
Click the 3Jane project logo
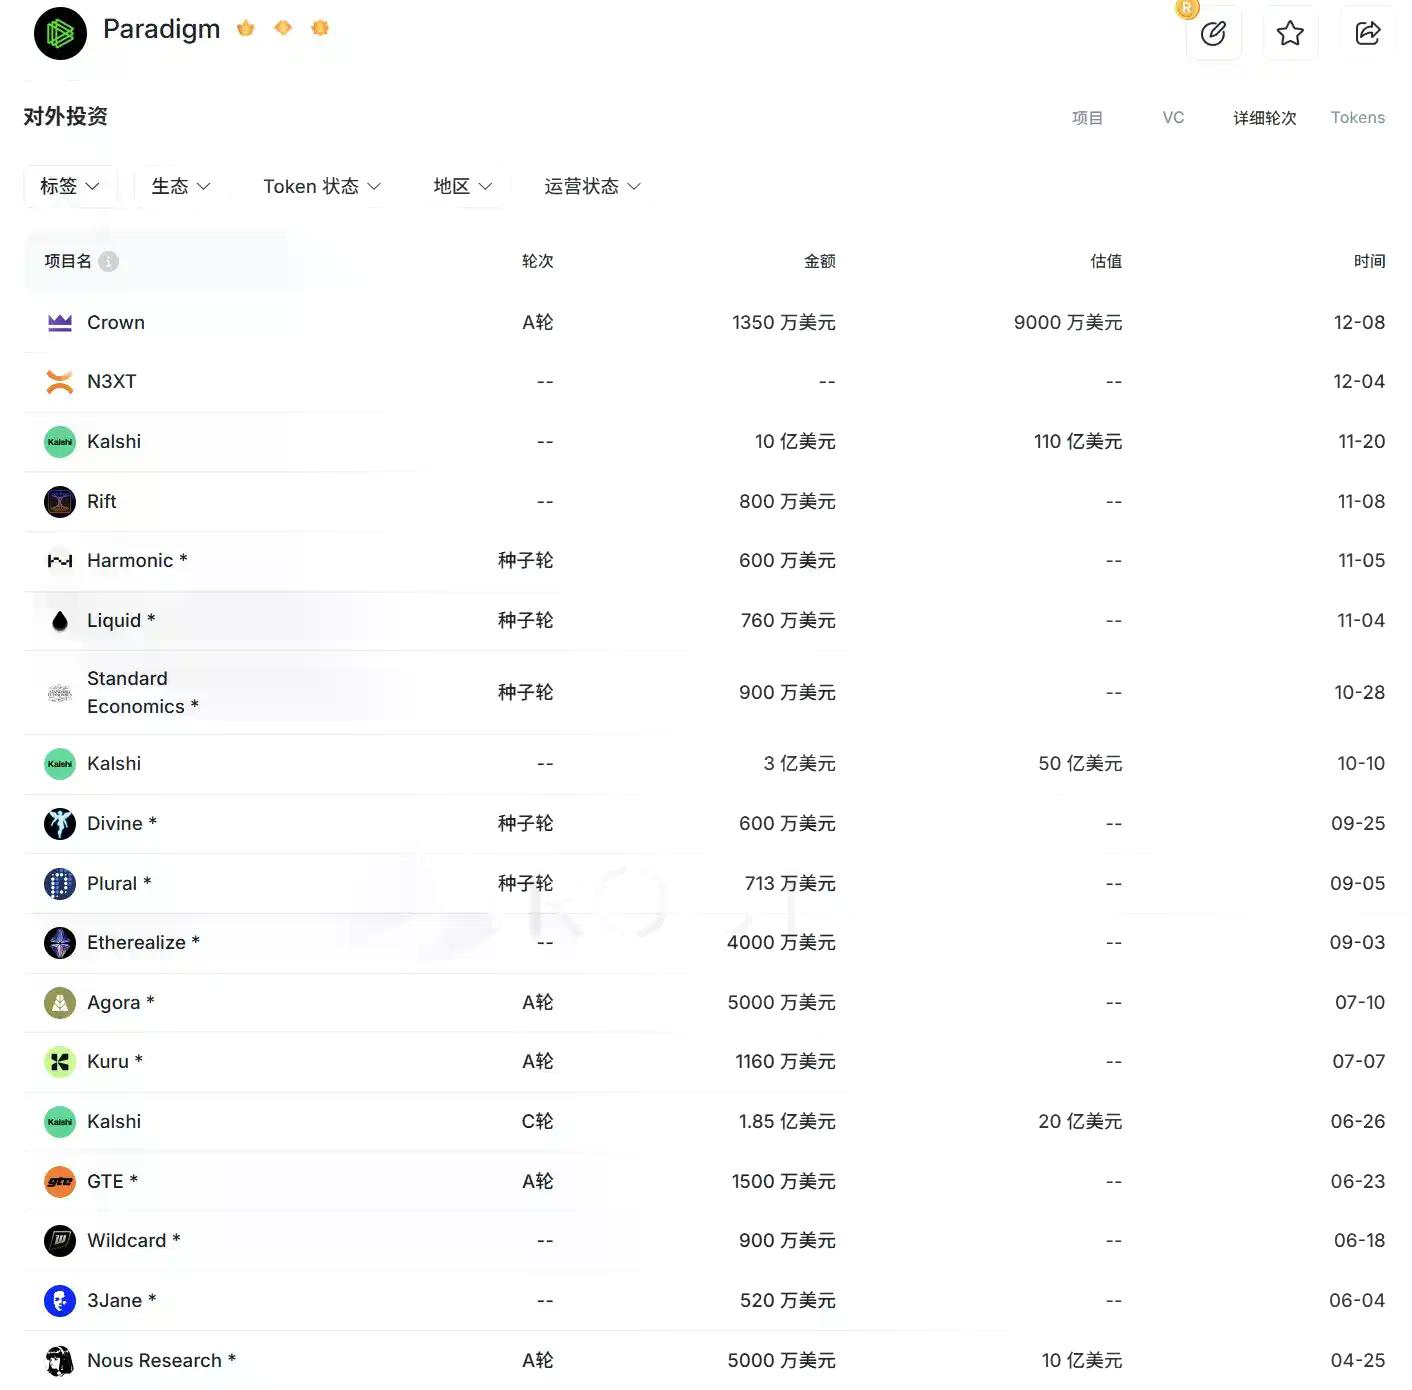(60, 1300)
